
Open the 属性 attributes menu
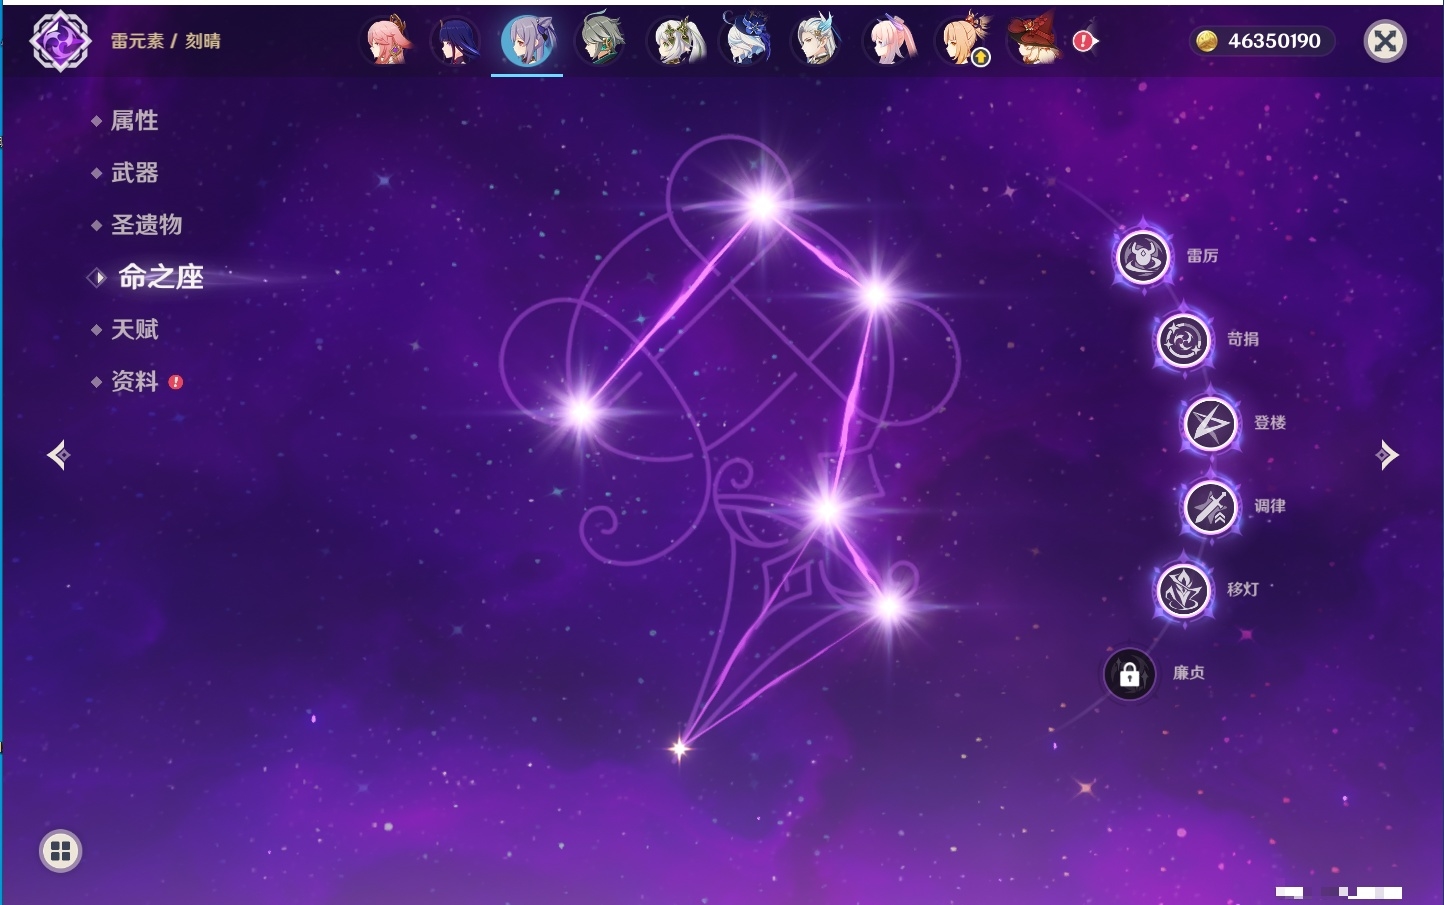(134, 121)
